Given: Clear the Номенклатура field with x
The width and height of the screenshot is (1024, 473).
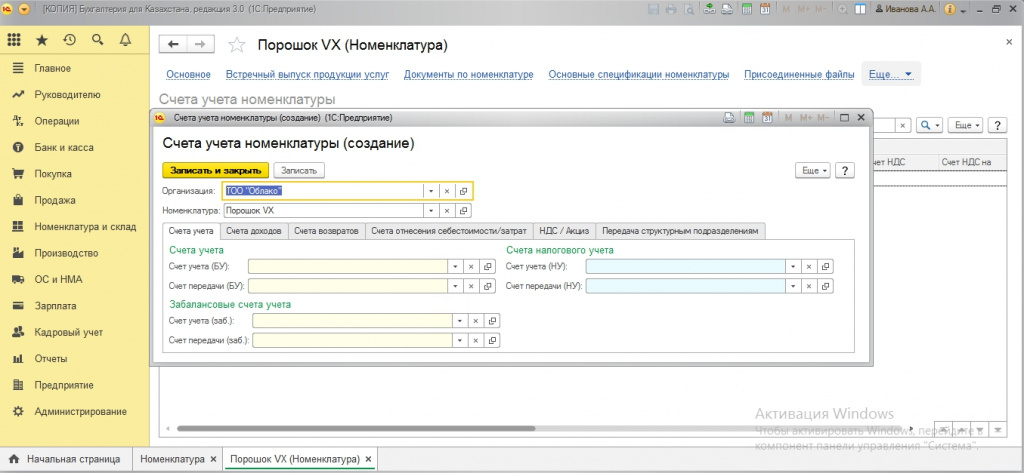Looking at the screenshot, I should (447, 211).
